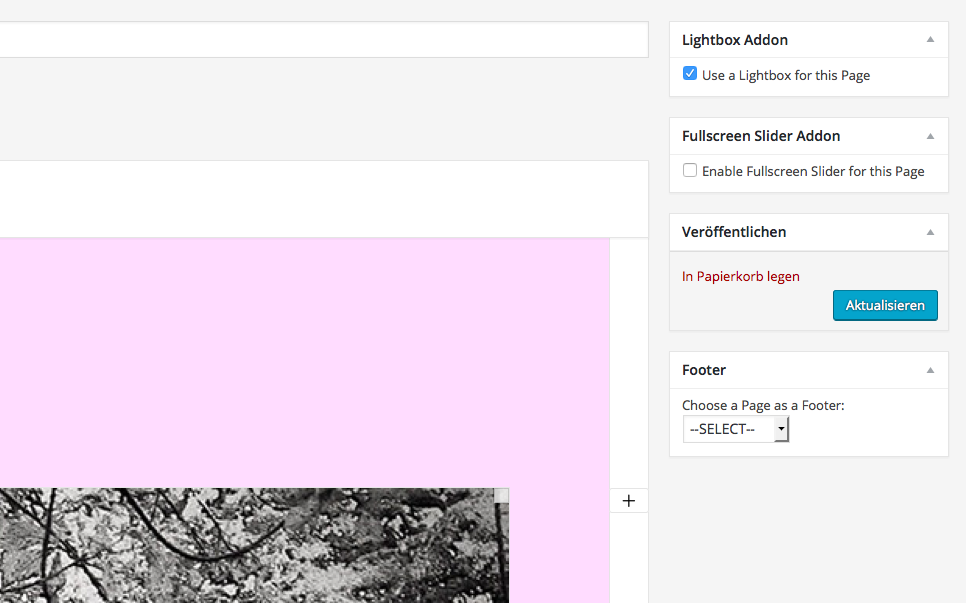Image resolution: width=966 pixels, height=603 pixels.
Task: Collapse the Fullscreen Slider Addon arrow
Action: pos(930,136)
